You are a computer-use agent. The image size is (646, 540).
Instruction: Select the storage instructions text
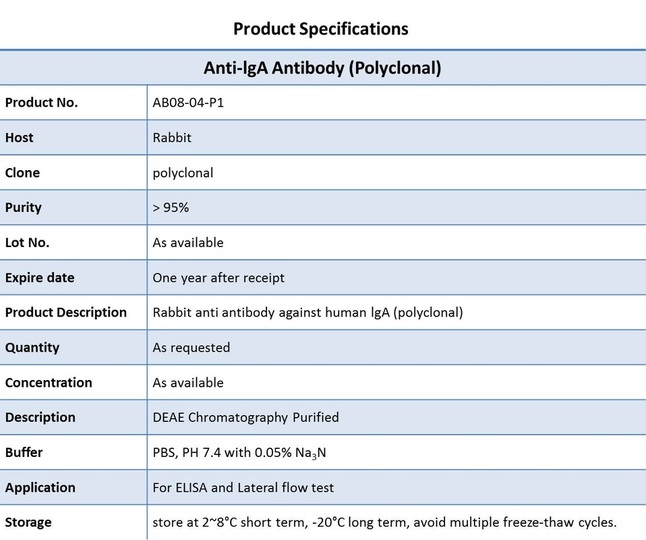point(384,523)
